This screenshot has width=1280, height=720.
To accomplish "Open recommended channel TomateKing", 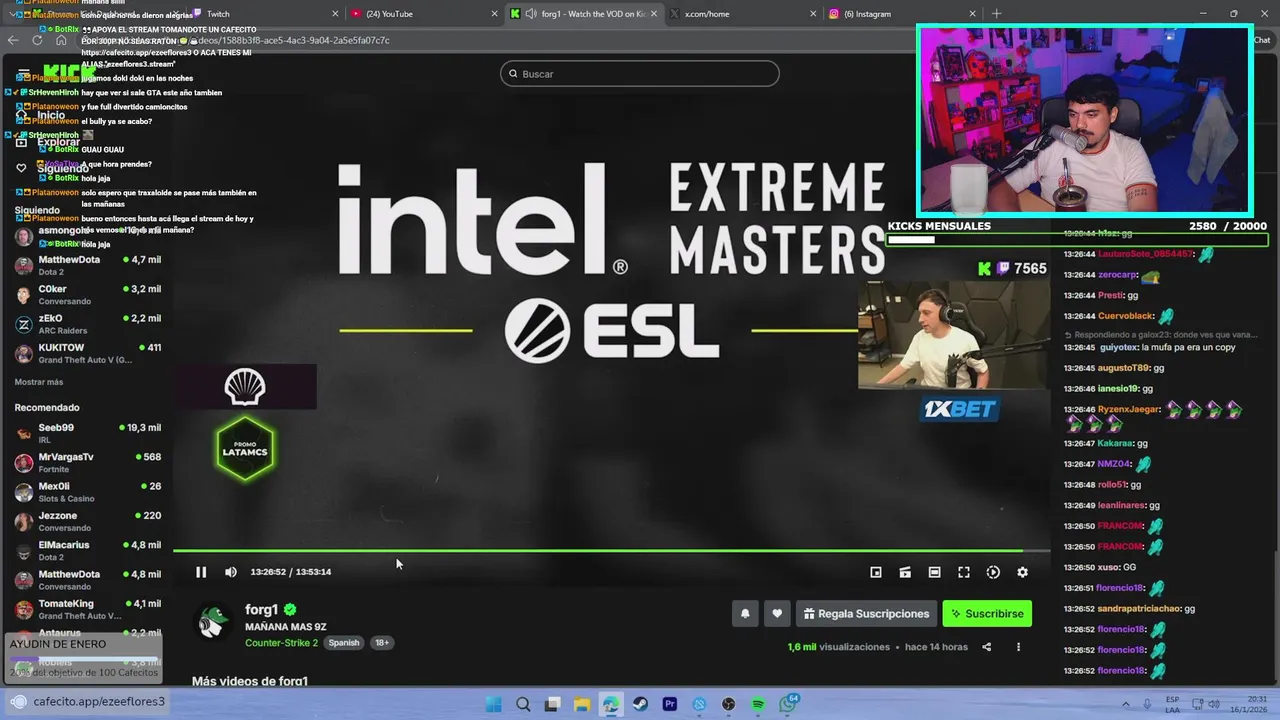I will click(87, 609).
